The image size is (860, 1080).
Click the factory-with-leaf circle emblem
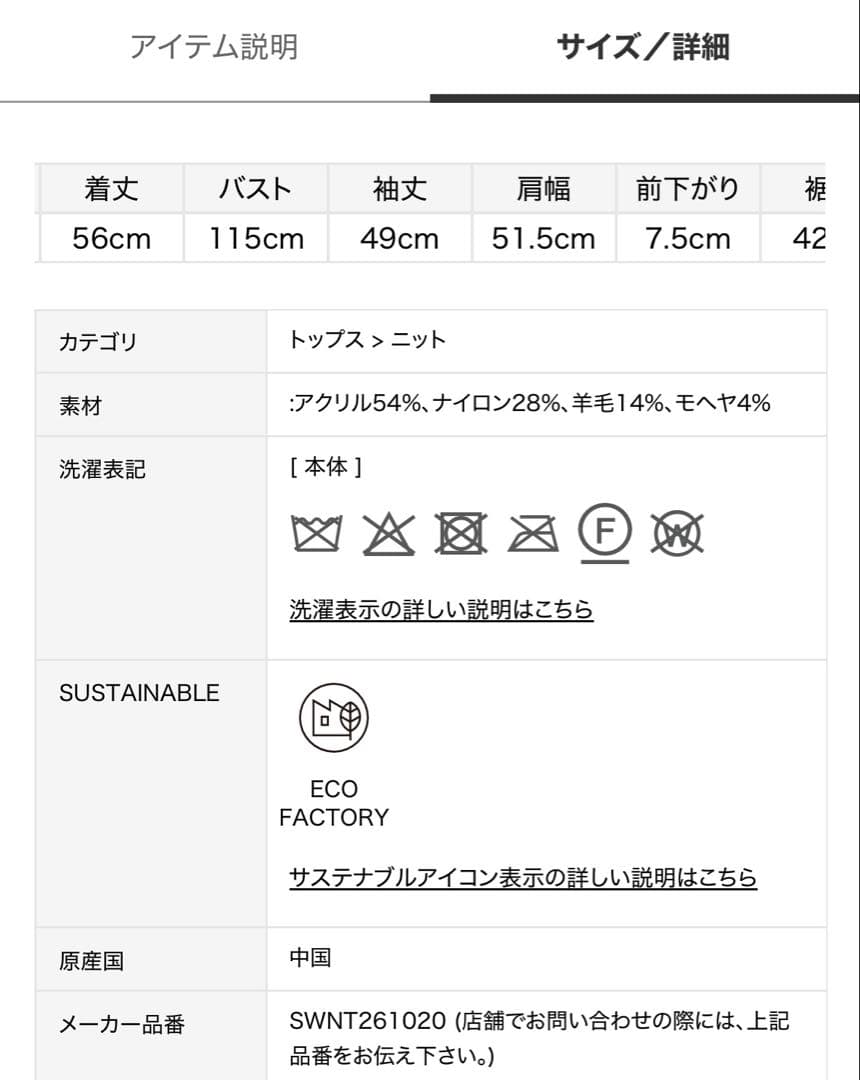(x=334, y=716)
